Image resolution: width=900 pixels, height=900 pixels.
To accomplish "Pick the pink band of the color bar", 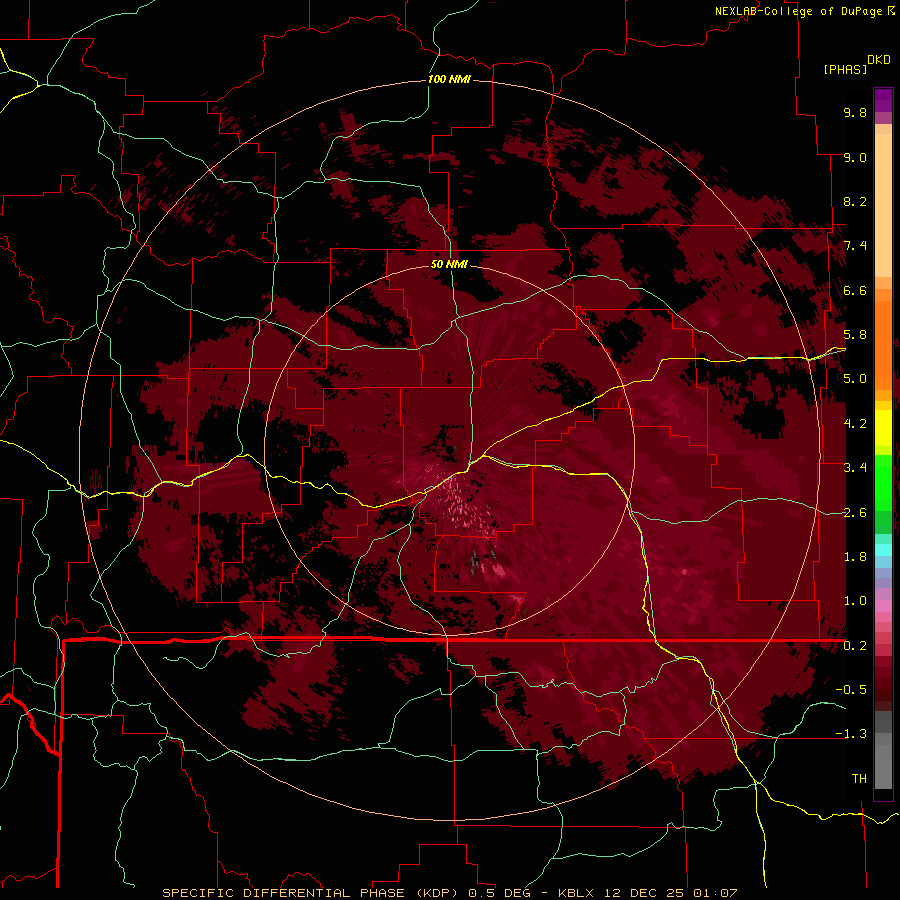I will (883, 606).
